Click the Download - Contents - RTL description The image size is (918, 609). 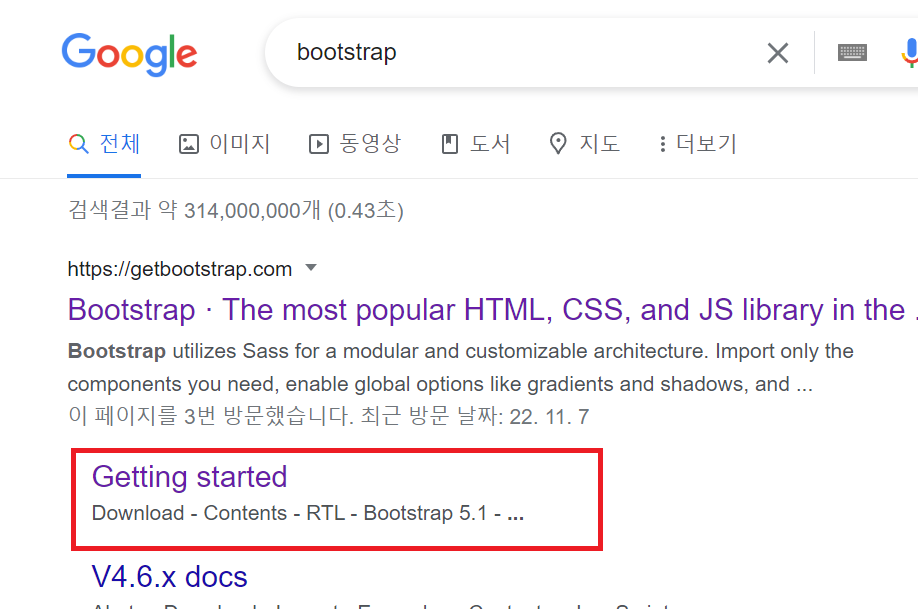click(308, 514)
